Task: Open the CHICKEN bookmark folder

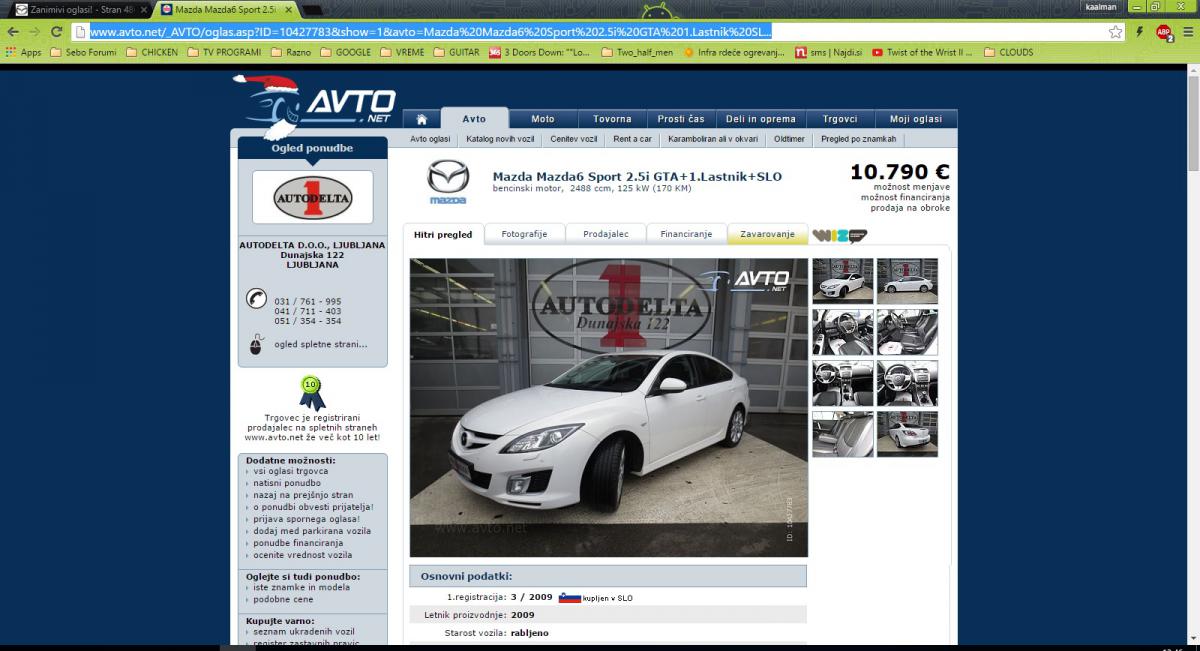Action: click(x=152, y=52)
